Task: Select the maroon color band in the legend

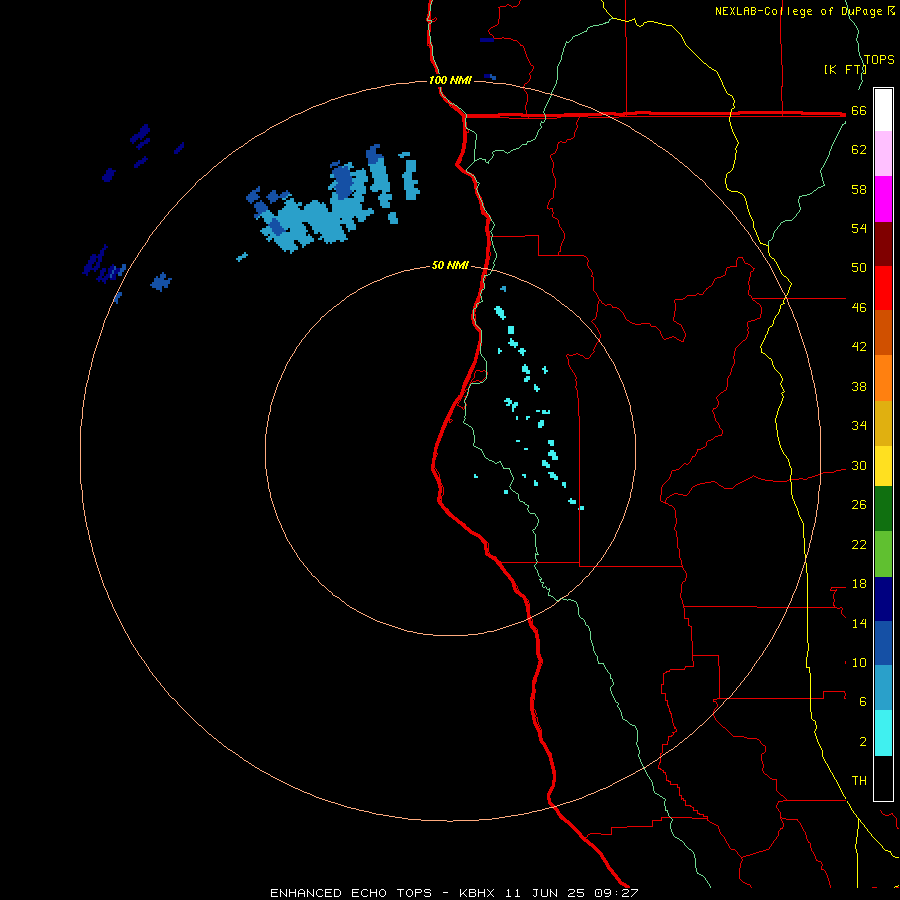Action: point(883,244)
